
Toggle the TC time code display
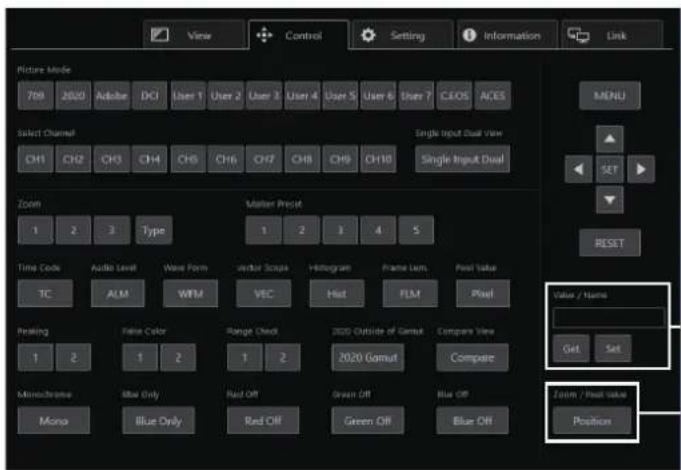[45, 294]
